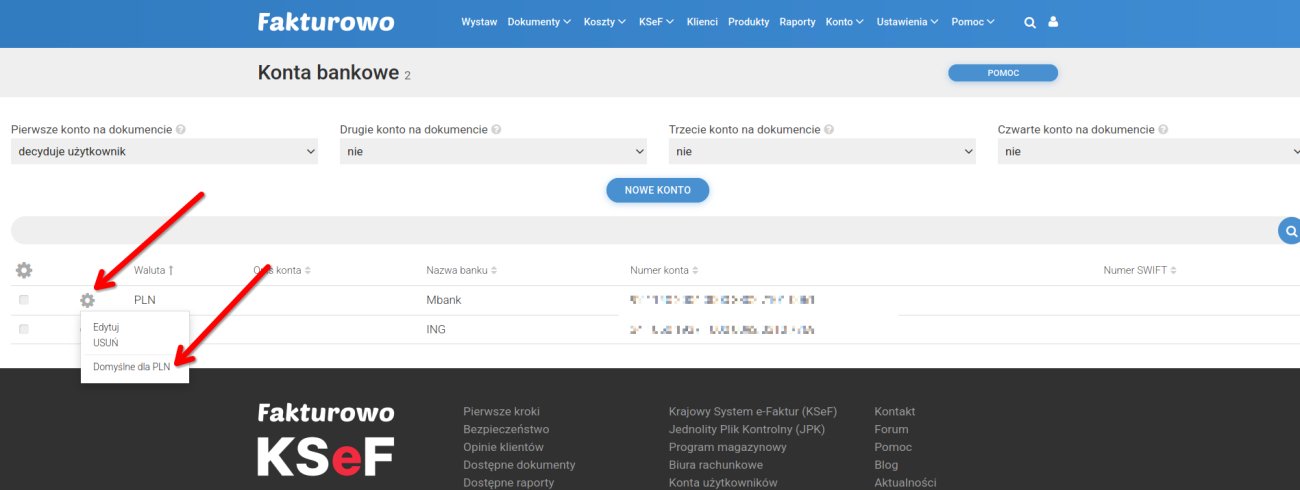Open footer link Pomoc
1300x490 pixels.
click(x=893, y=447)
